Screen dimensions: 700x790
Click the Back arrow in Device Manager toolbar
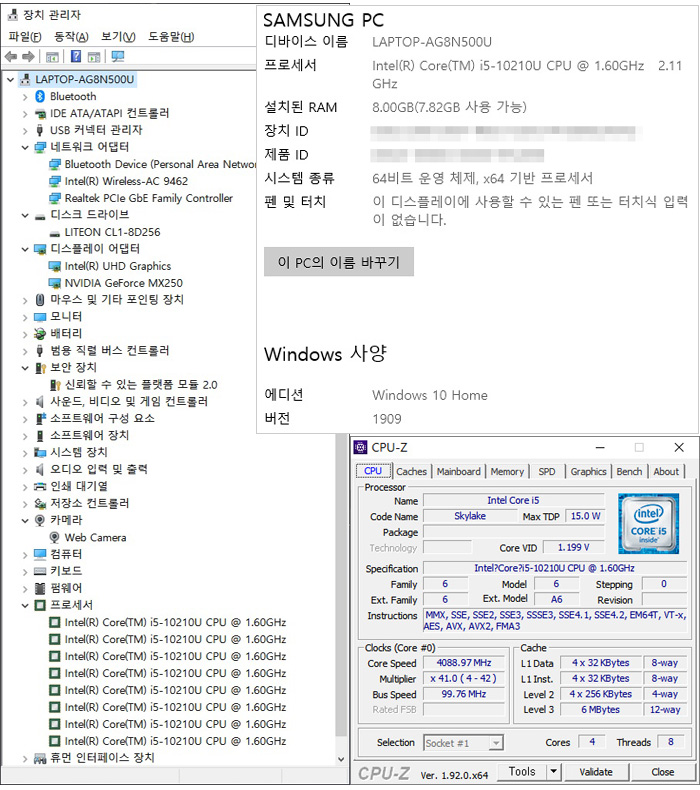pos(11,57)
